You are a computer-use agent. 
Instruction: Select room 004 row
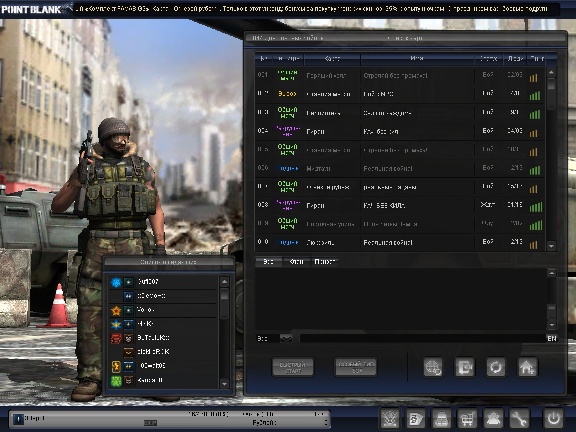click(400, 131)
